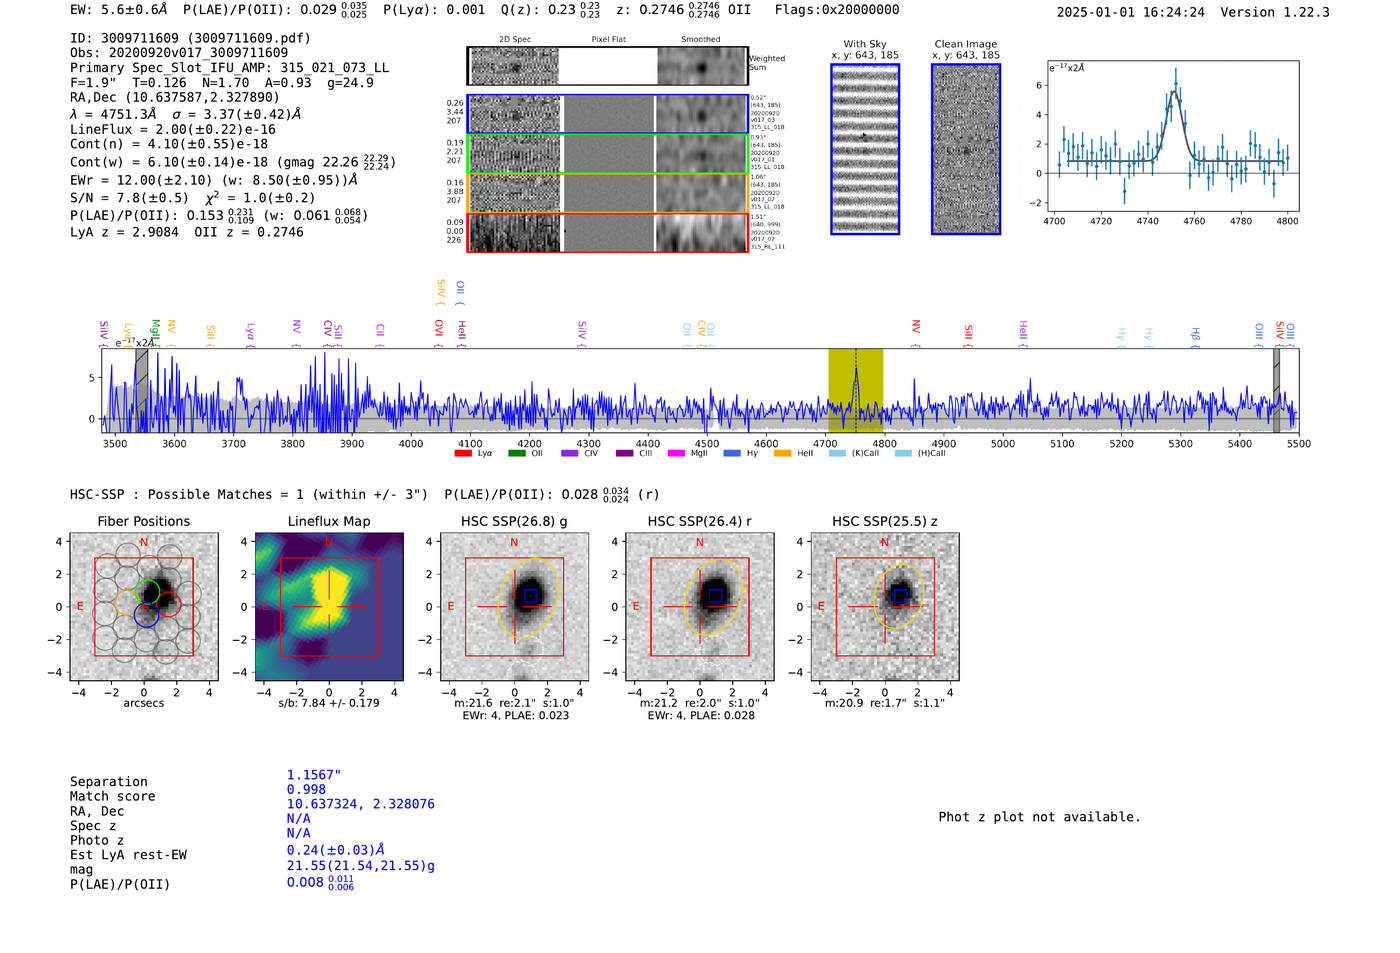Viewport: 1400px width, 953px height.
Task: Click the orange HeII legend swatch
Action: point(782,453)
